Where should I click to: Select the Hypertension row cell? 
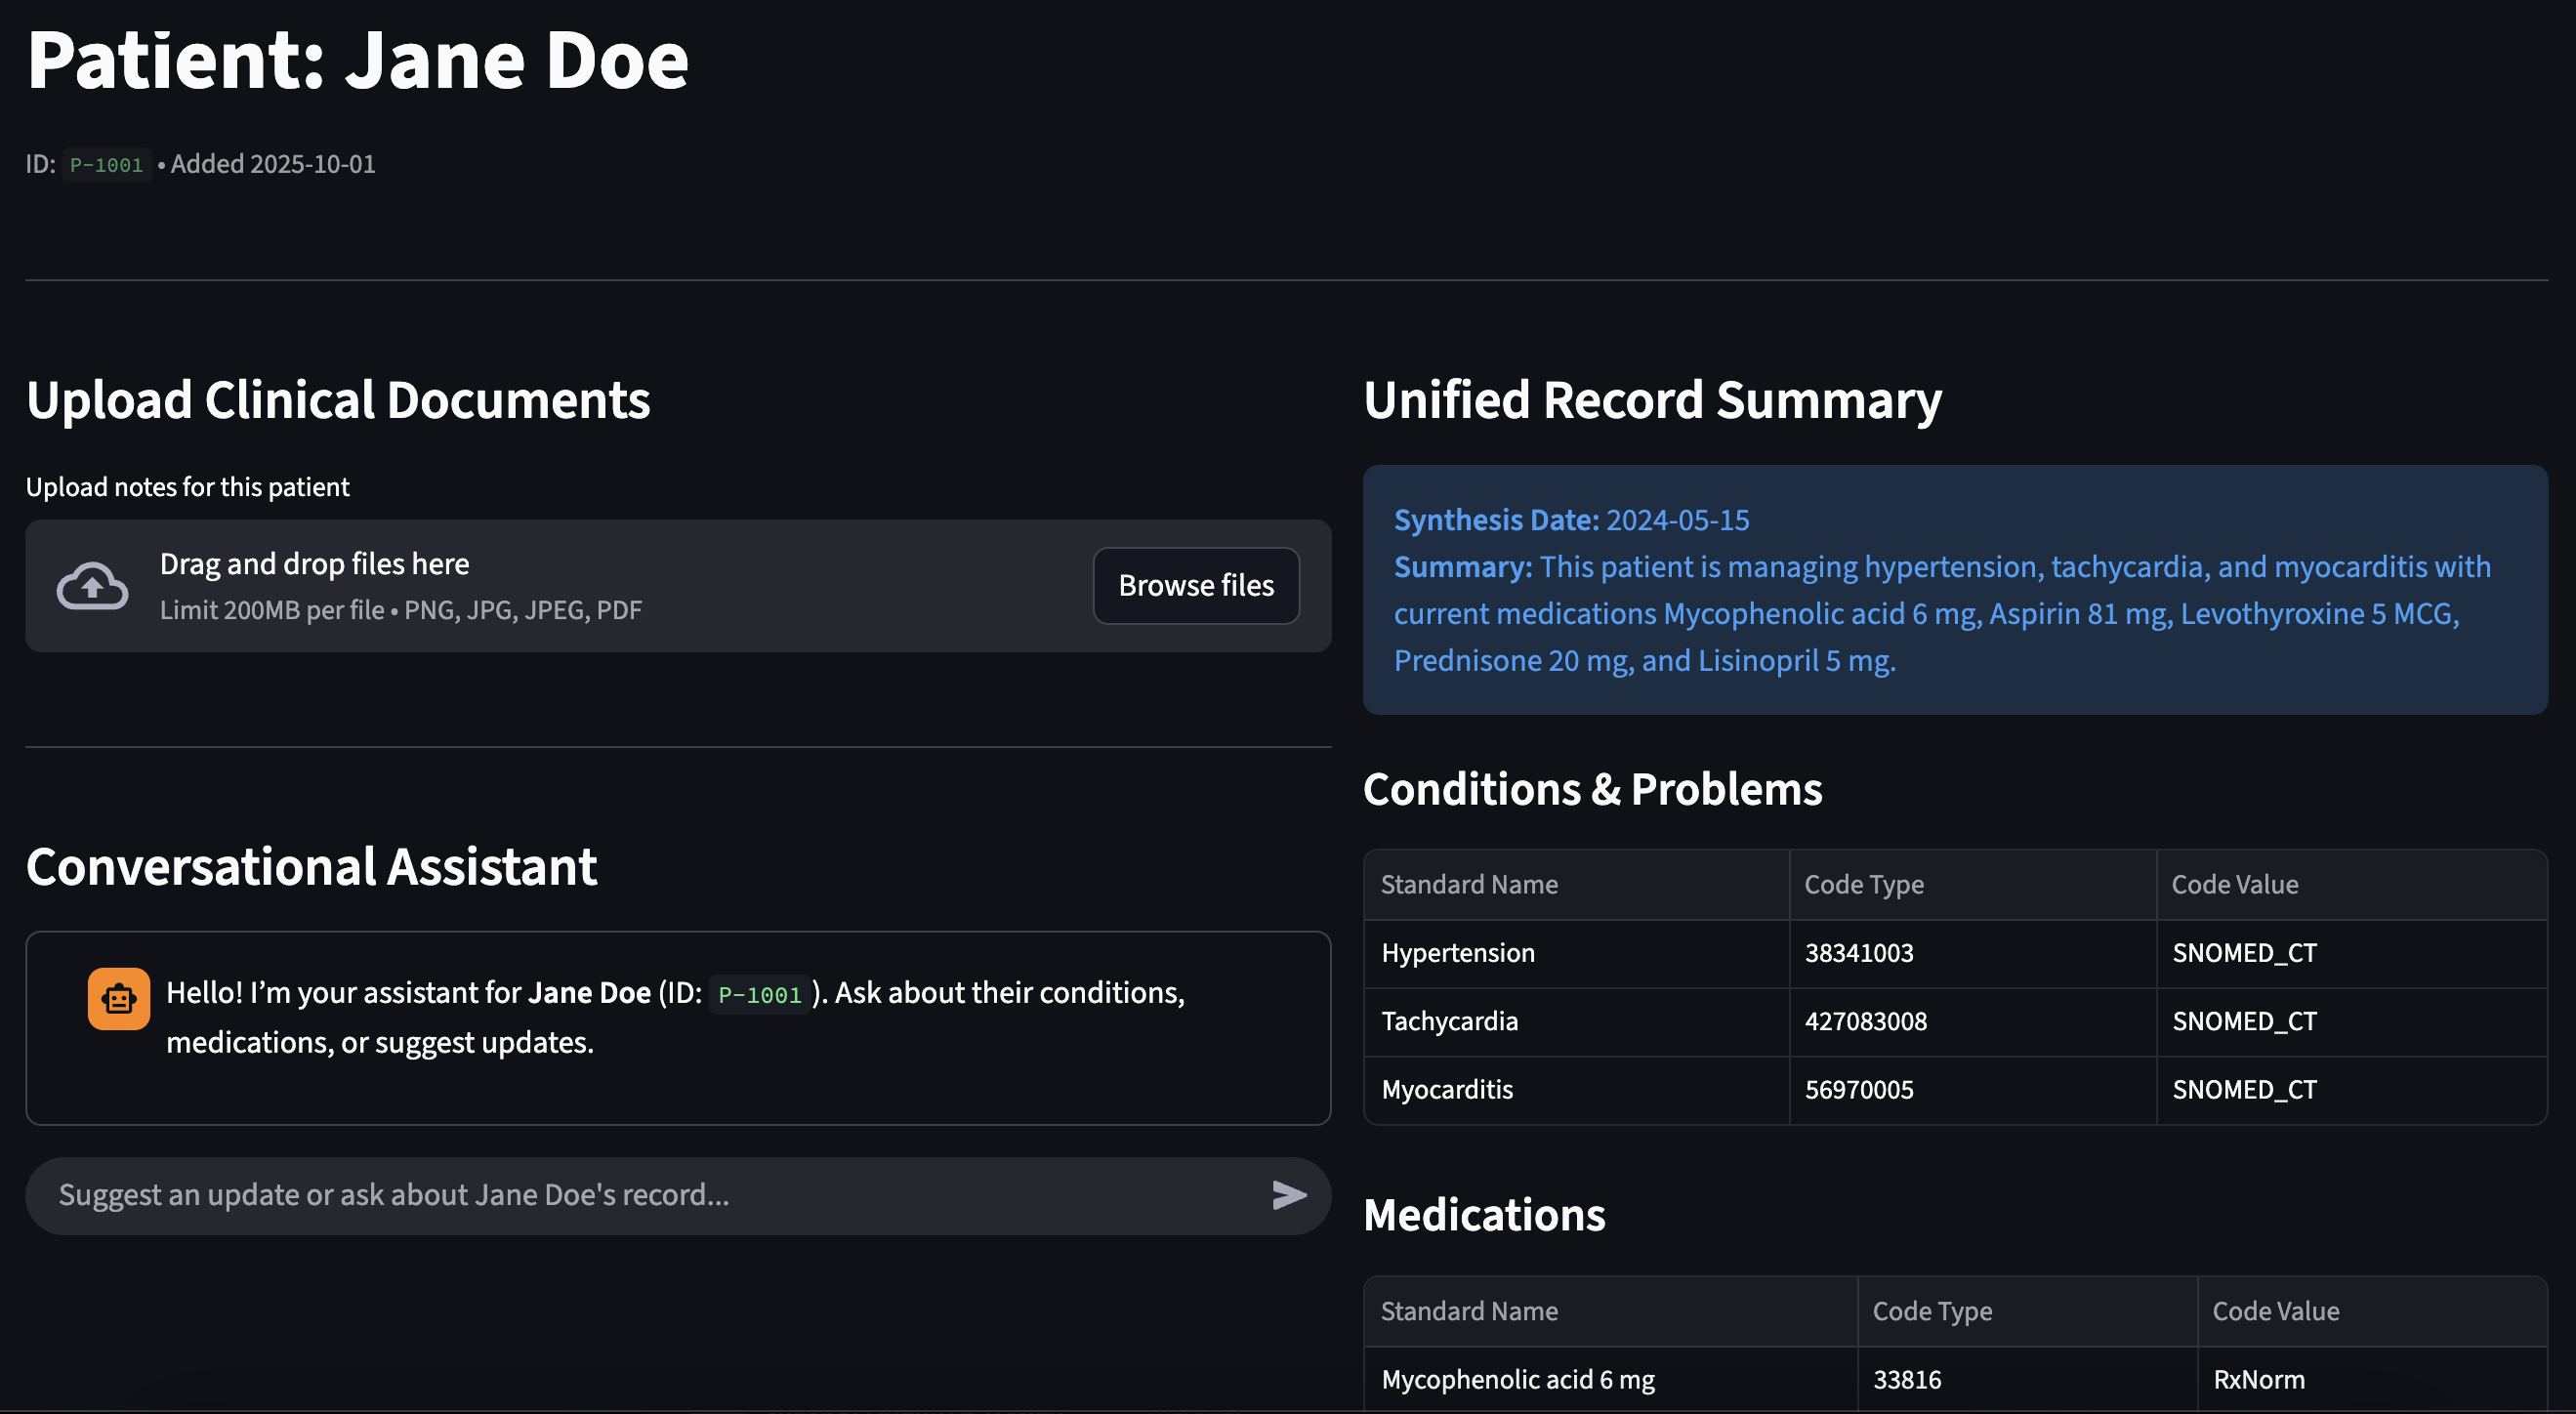pos(1457,953)
